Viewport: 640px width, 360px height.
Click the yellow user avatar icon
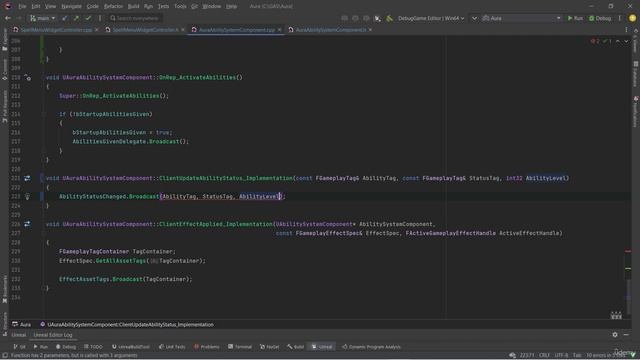coord(632,18)
